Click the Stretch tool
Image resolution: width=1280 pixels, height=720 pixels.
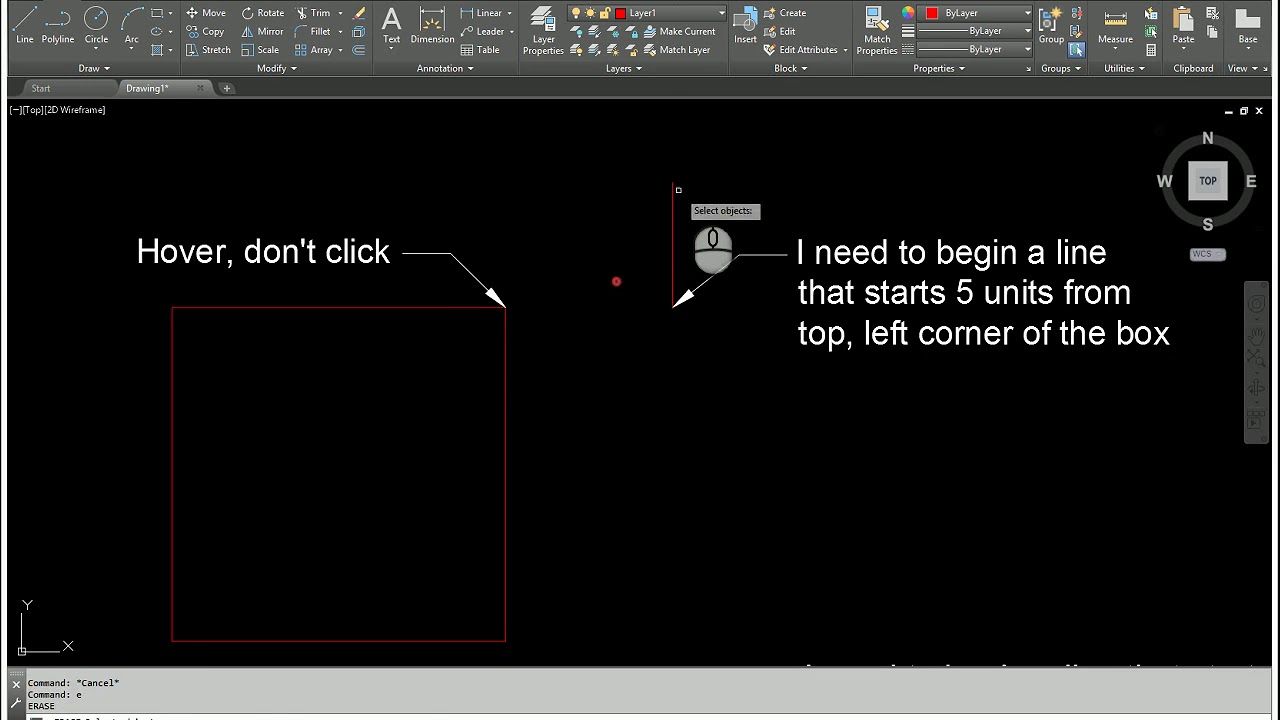[208, 49]
